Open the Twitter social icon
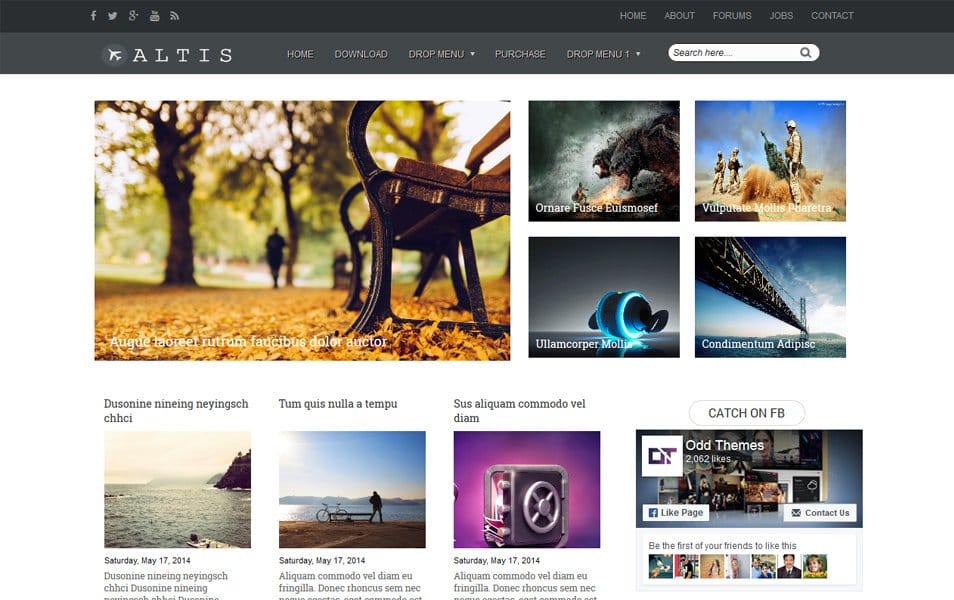954x600 pixels. point(112,15)
